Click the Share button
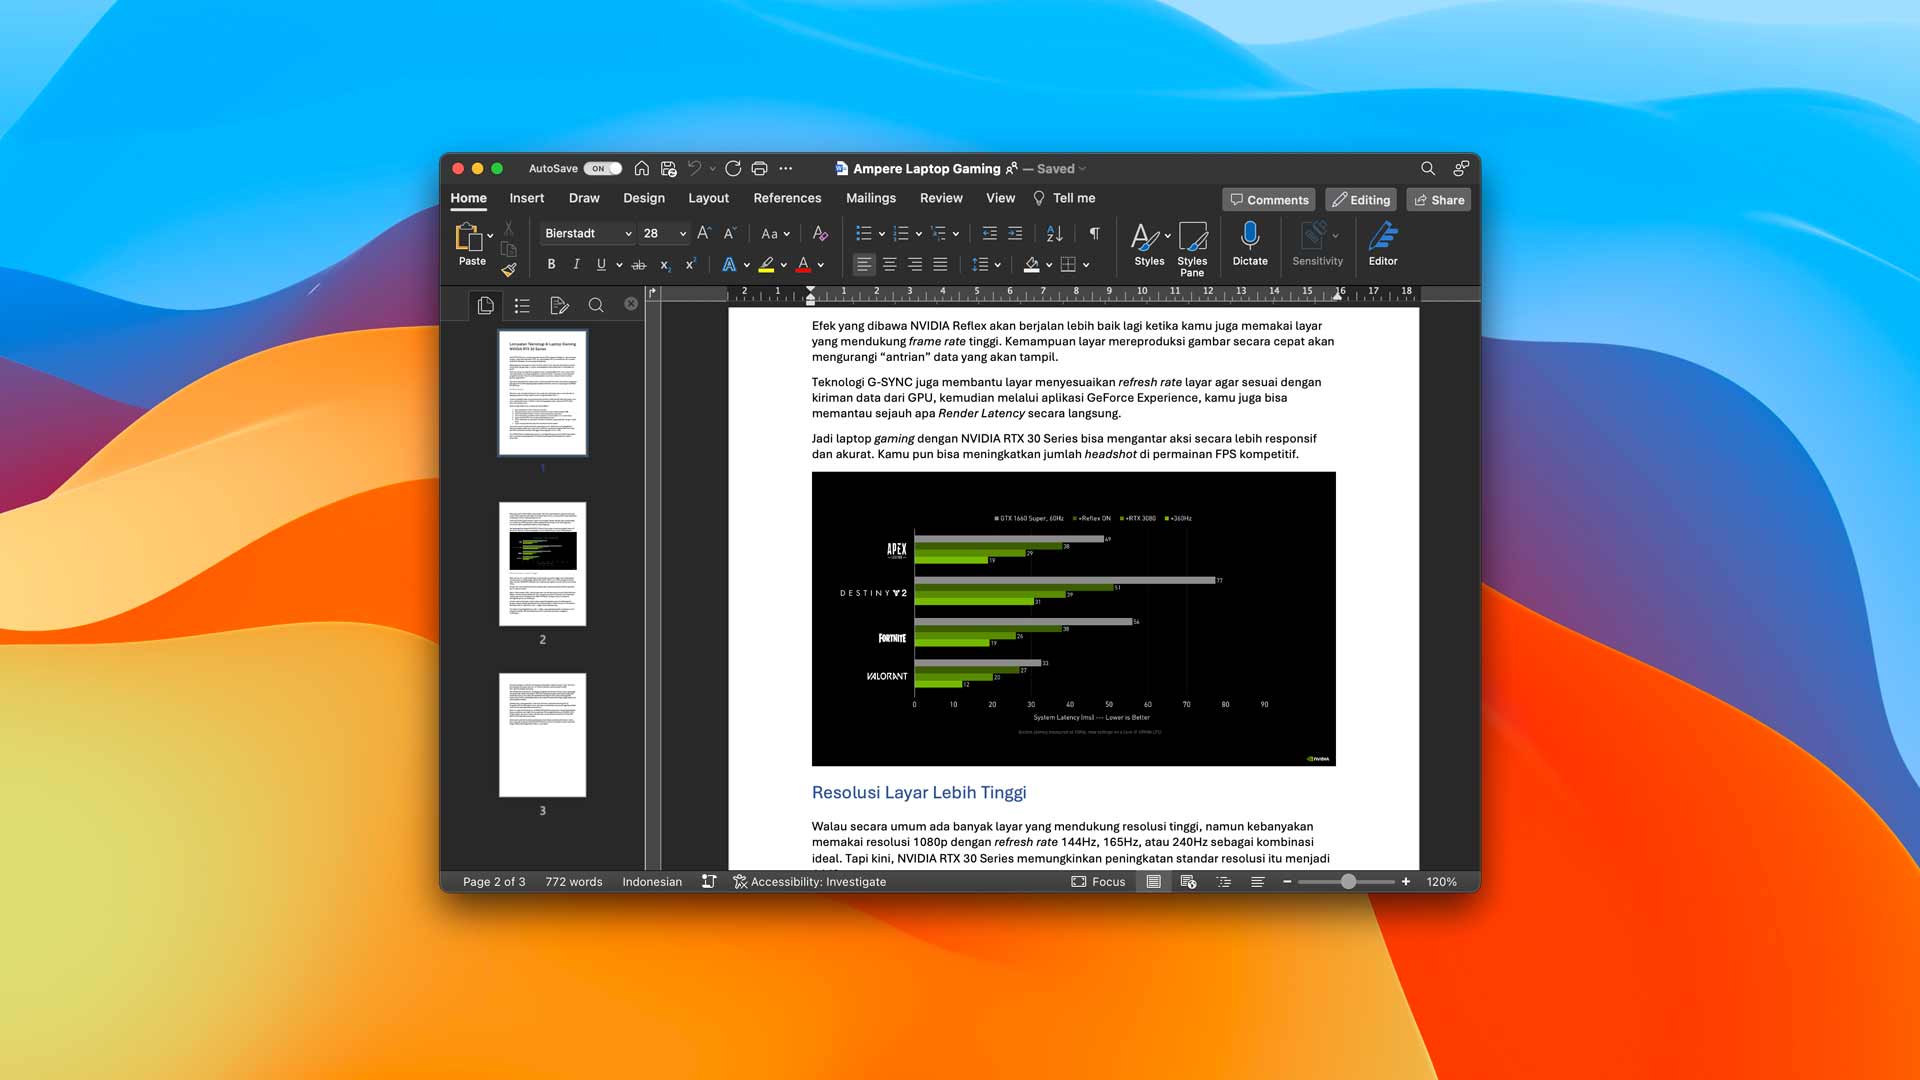 1438,200
